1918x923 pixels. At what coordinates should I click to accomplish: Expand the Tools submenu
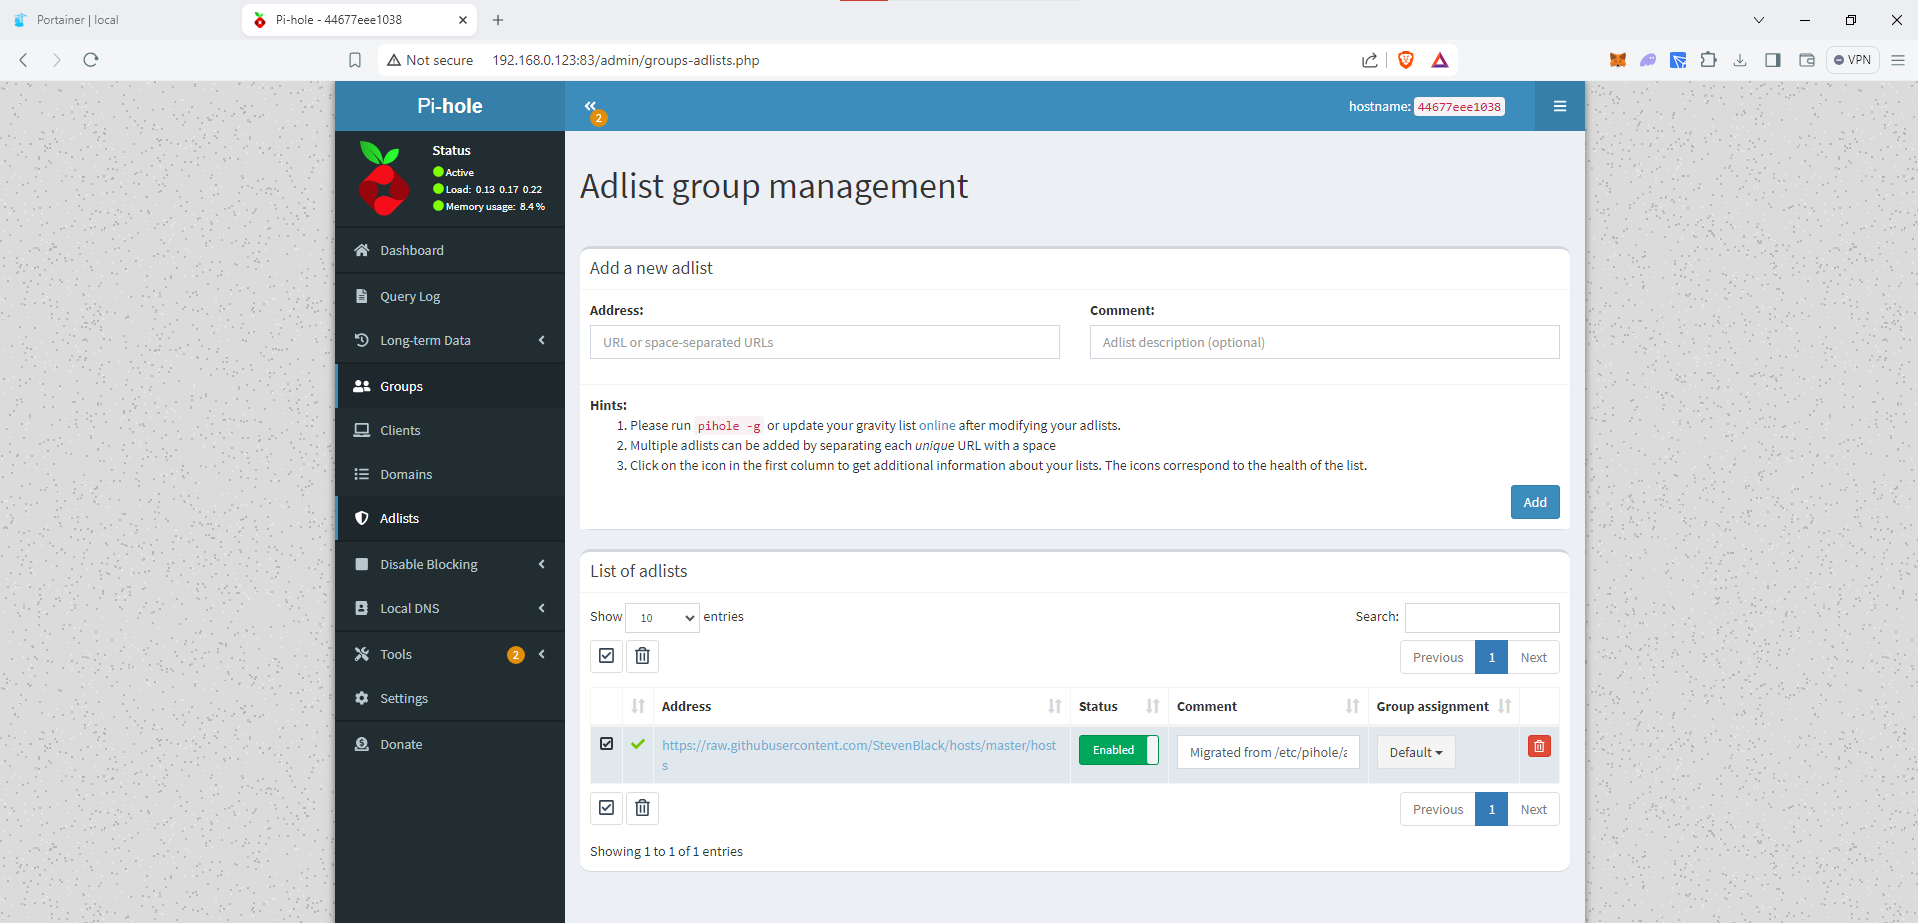click(450, 654)
